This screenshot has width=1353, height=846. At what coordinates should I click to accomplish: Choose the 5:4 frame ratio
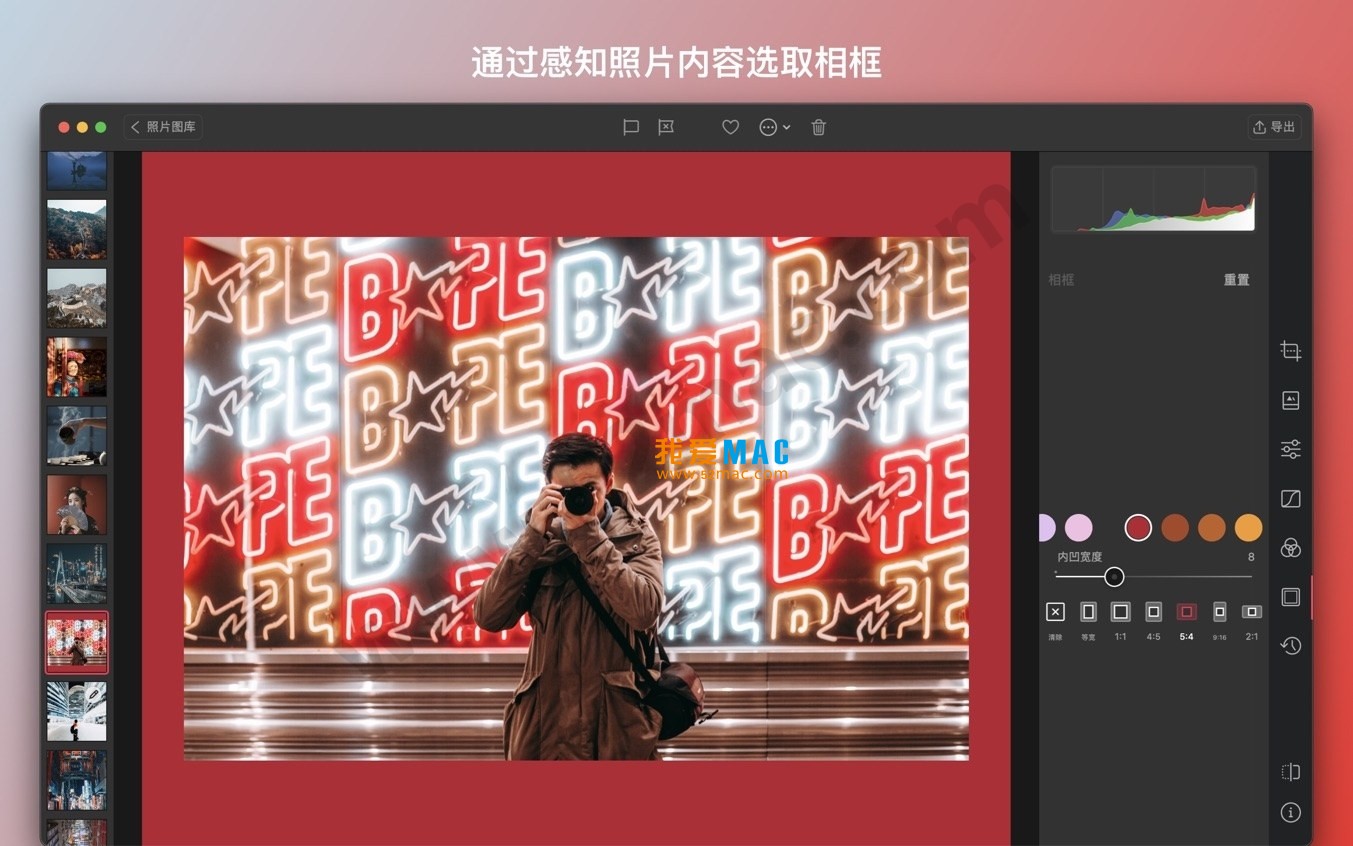tap(1186, 612)
